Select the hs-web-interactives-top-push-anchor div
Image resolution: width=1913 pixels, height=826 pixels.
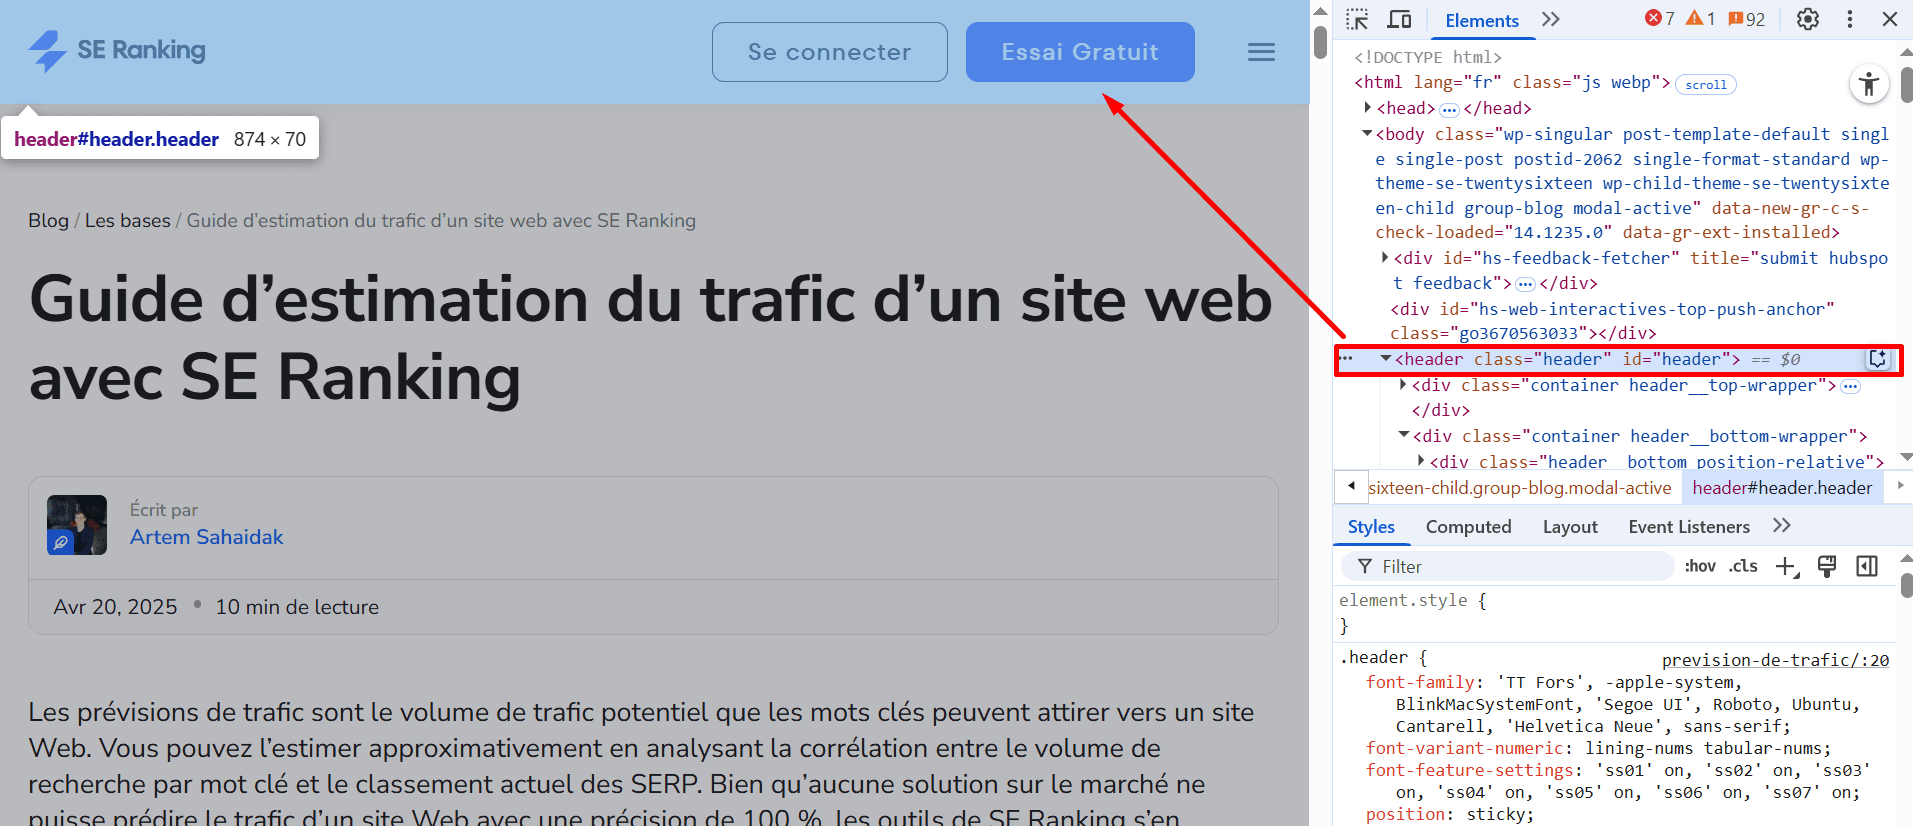1612,321
